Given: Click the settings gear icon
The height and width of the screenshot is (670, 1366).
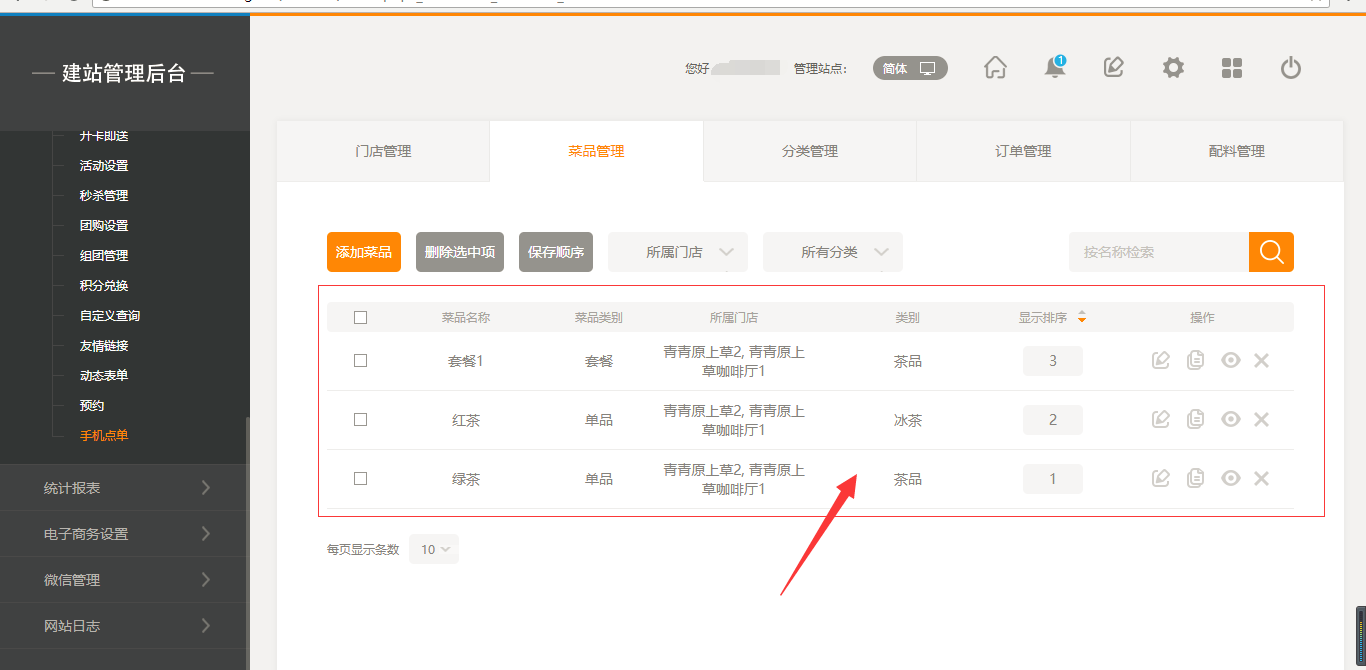Looking at the screenshot, I should pos(1173,68).
